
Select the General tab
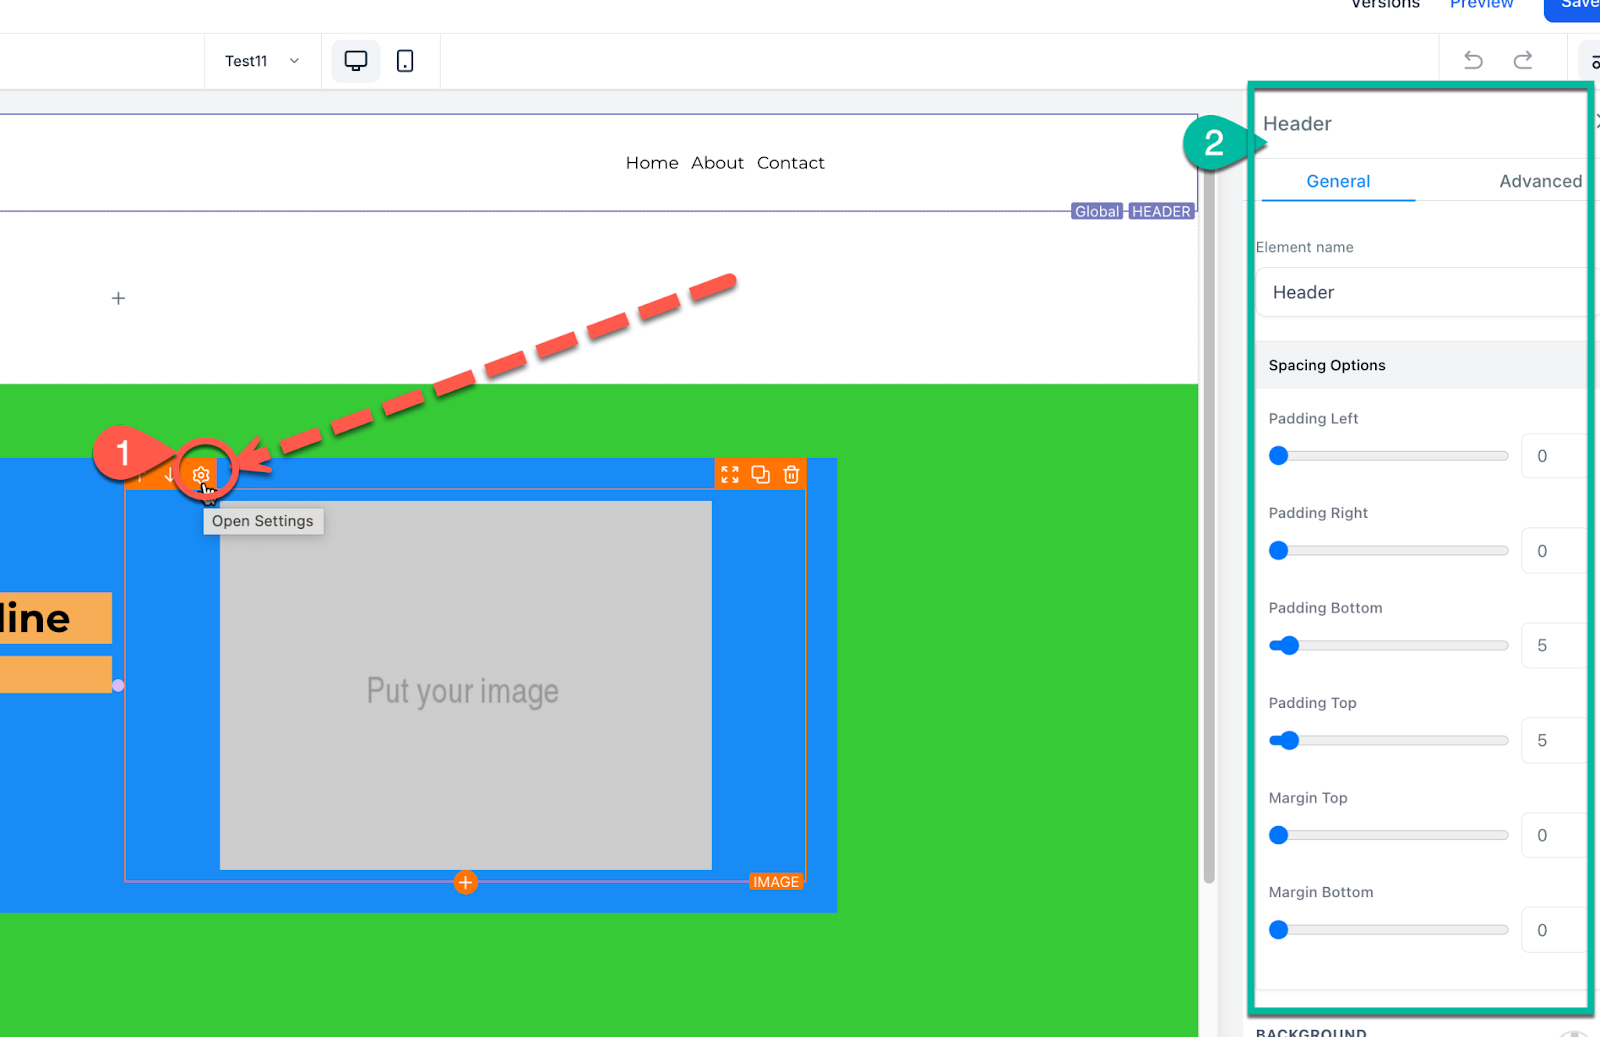coord(1338,181)
